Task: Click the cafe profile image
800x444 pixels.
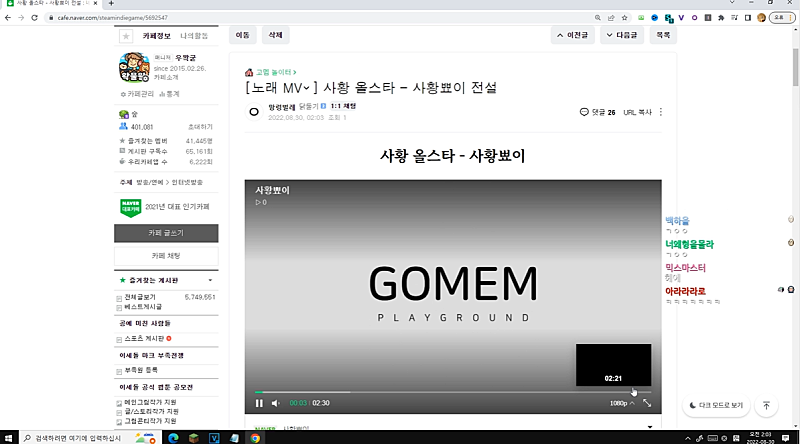Action: 134,67
